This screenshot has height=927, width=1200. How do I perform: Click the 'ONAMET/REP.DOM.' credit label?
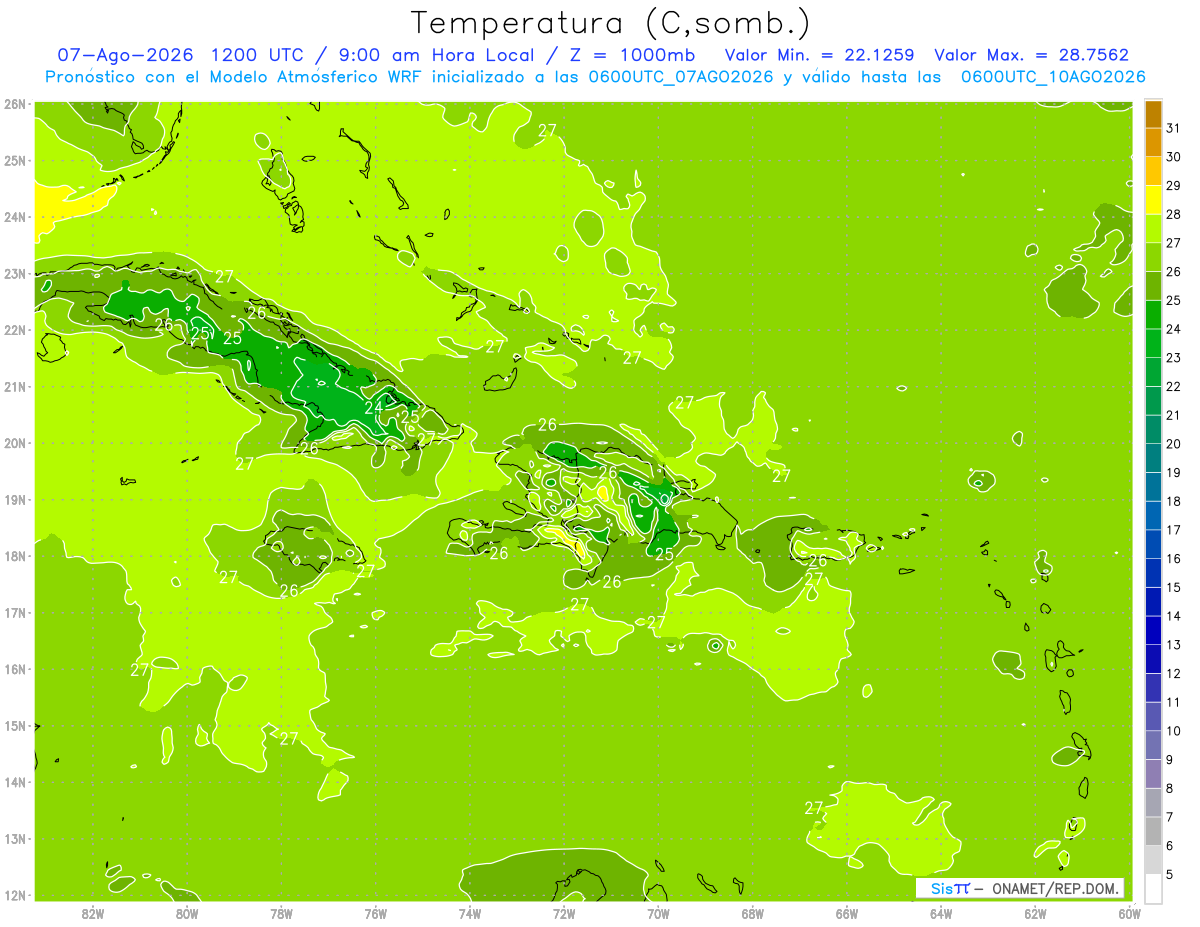point(1056,888)
